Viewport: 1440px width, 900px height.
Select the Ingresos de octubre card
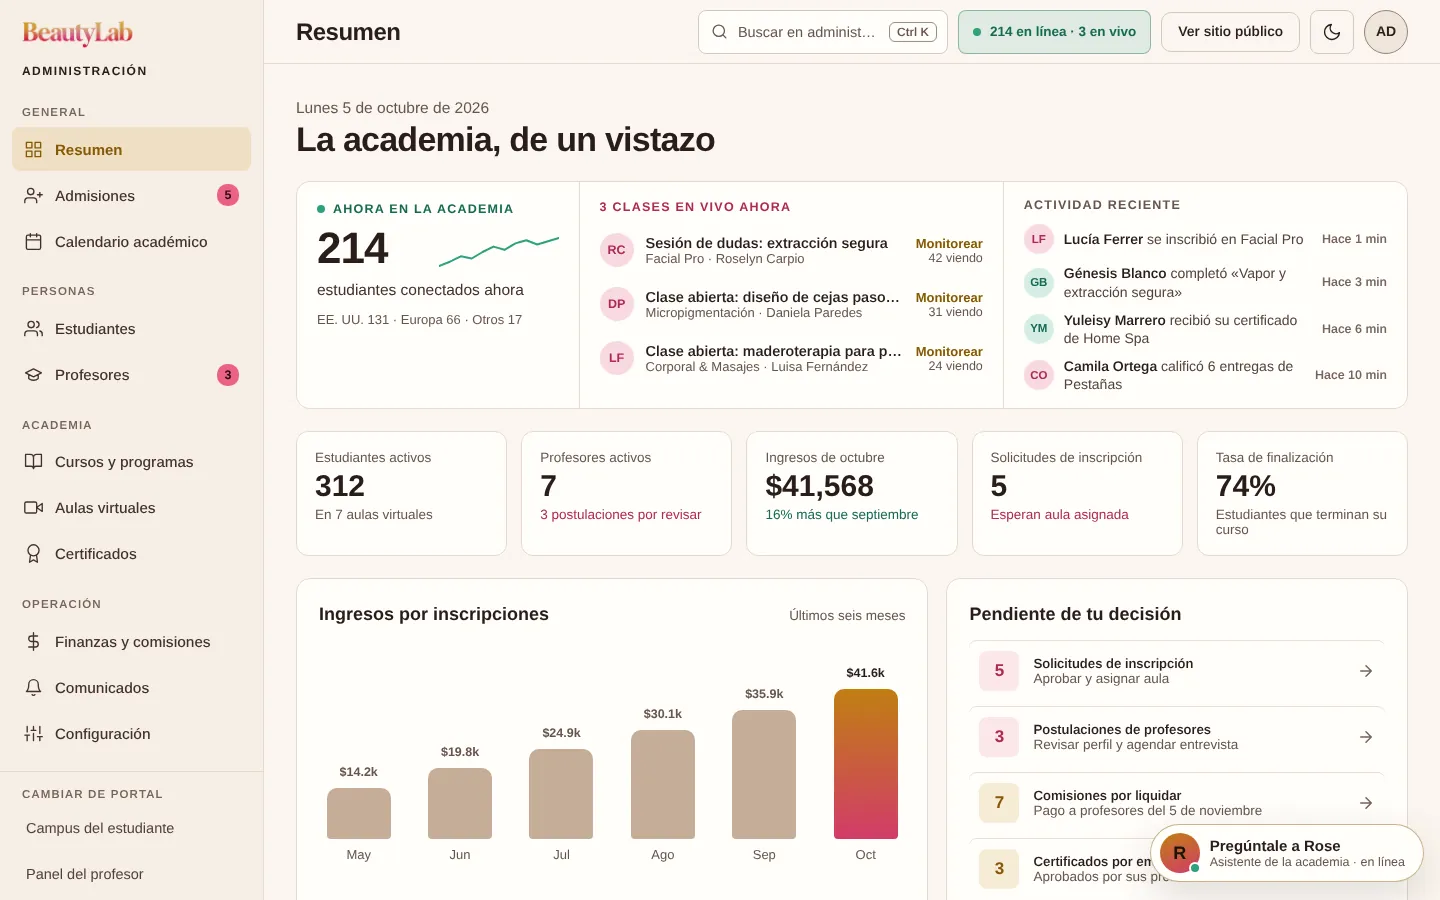[x=852, y=493]
